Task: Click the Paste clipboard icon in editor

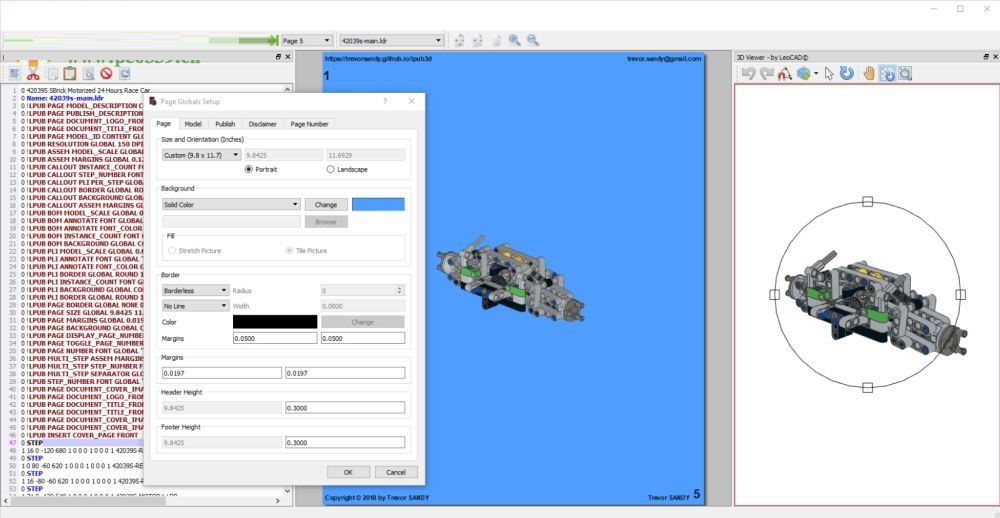Action: click(69, 74)
